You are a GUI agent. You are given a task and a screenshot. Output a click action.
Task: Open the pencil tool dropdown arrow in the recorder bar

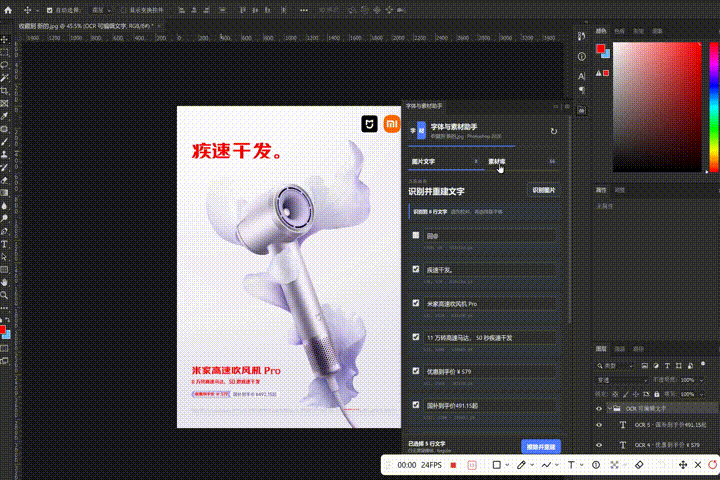(x=532, y=465)
